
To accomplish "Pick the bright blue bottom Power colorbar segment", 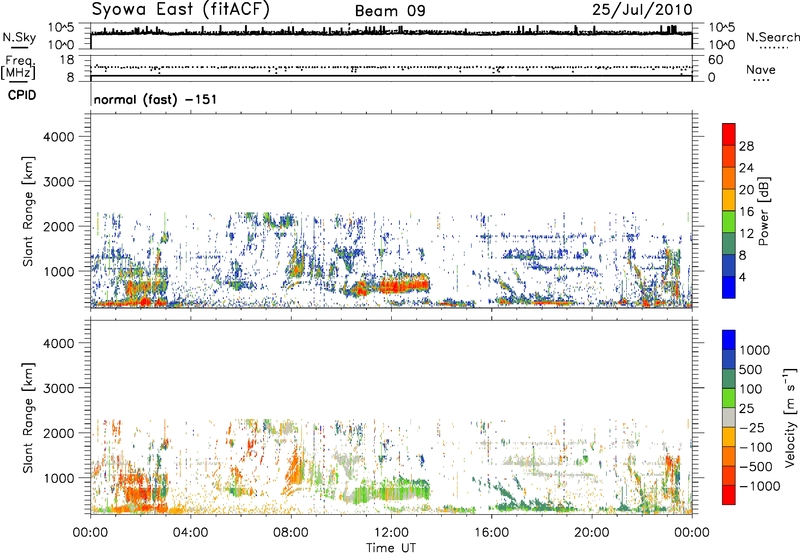I will (729, 288).
